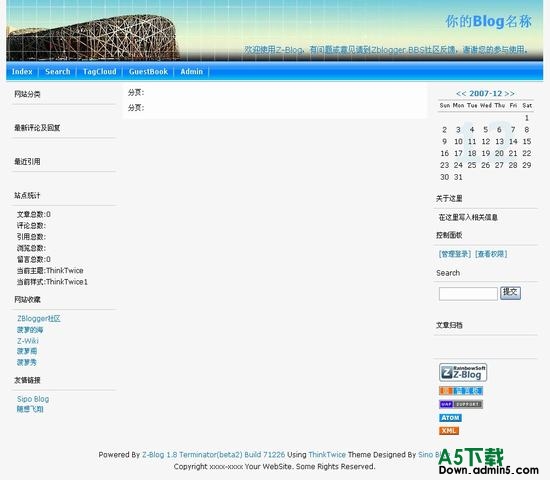The width and height of the screenshot is (550, 480).
Task: Click the Sun column header in calendar
Action: [445, 105]
